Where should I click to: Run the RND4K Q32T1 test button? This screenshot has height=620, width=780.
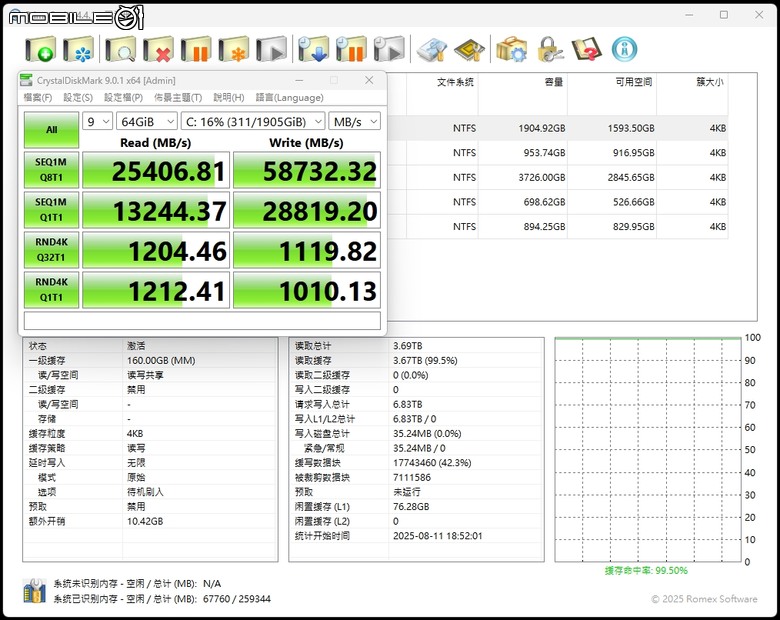click(x=51, y=249)
